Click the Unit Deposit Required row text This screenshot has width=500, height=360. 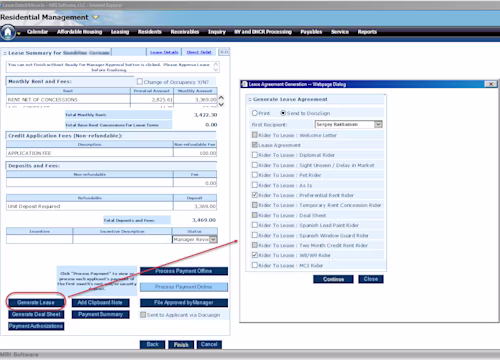34,206
